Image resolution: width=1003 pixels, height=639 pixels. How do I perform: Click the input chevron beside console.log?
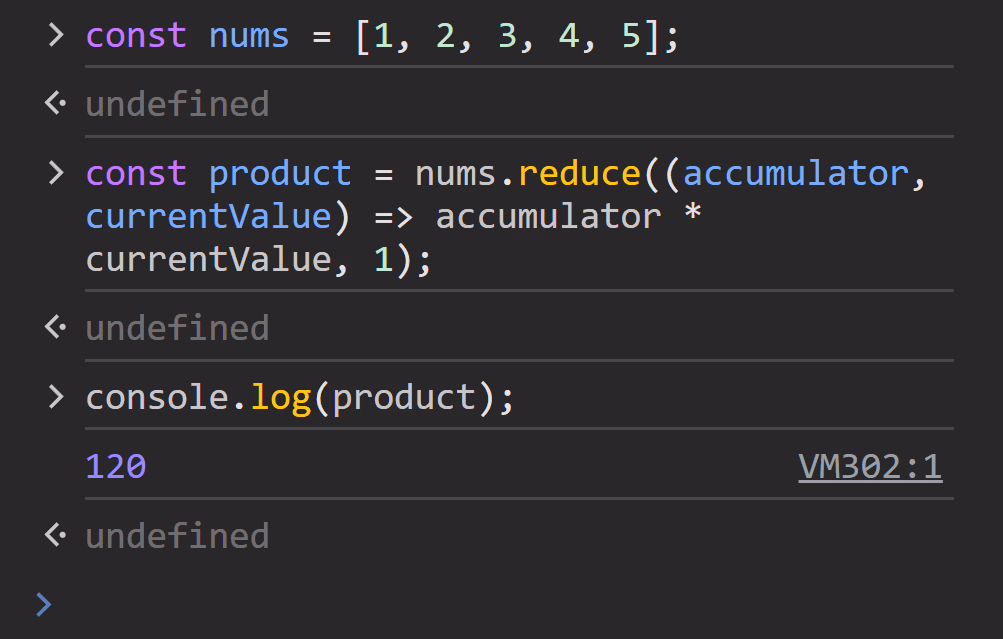56,397
